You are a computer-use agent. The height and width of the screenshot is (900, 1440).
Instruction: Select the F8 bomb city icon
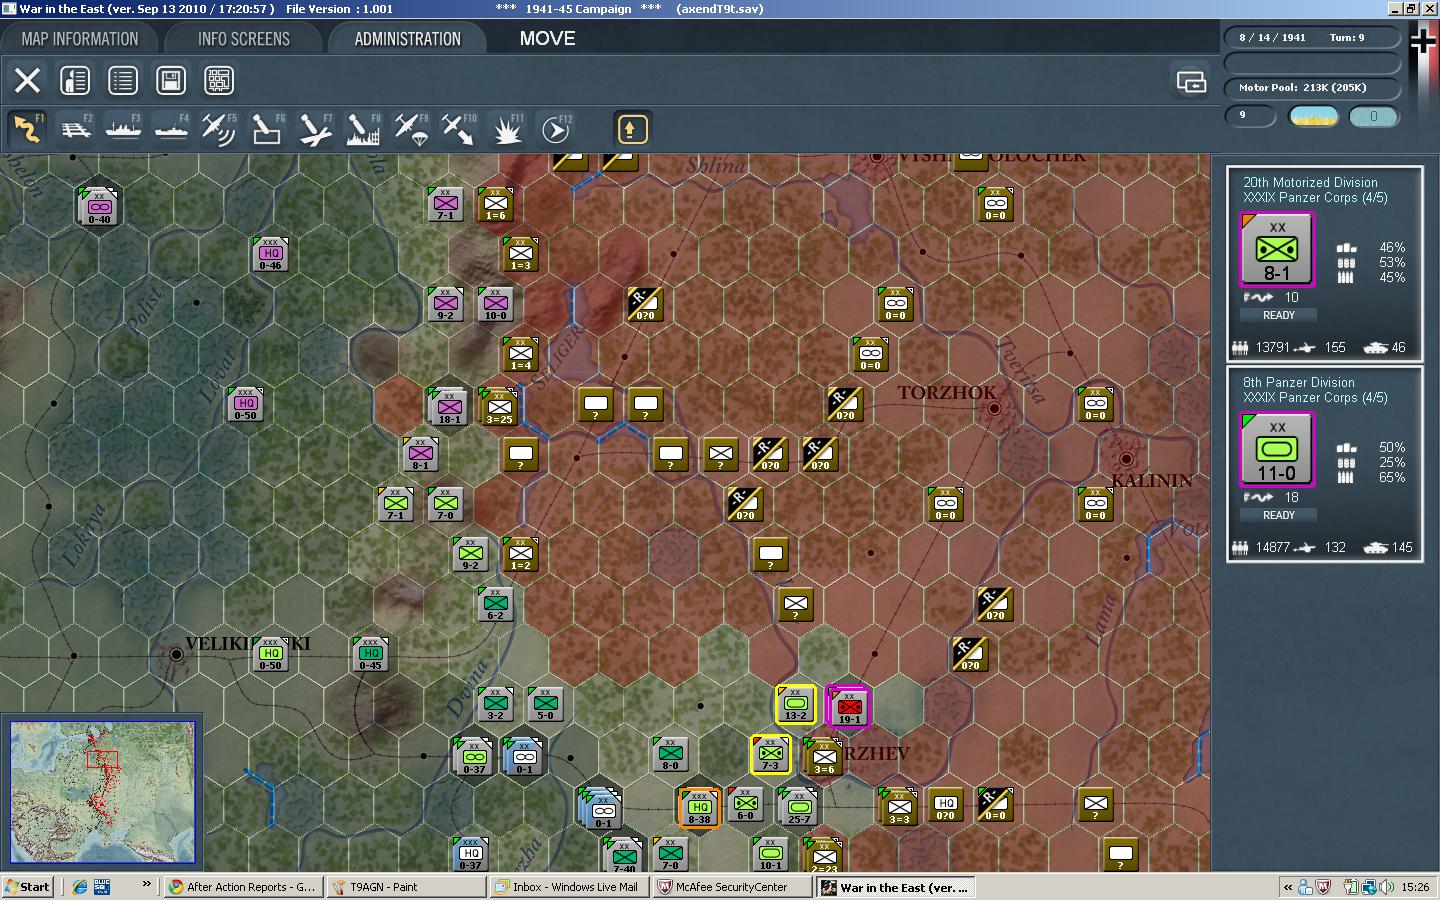(363, 129)
